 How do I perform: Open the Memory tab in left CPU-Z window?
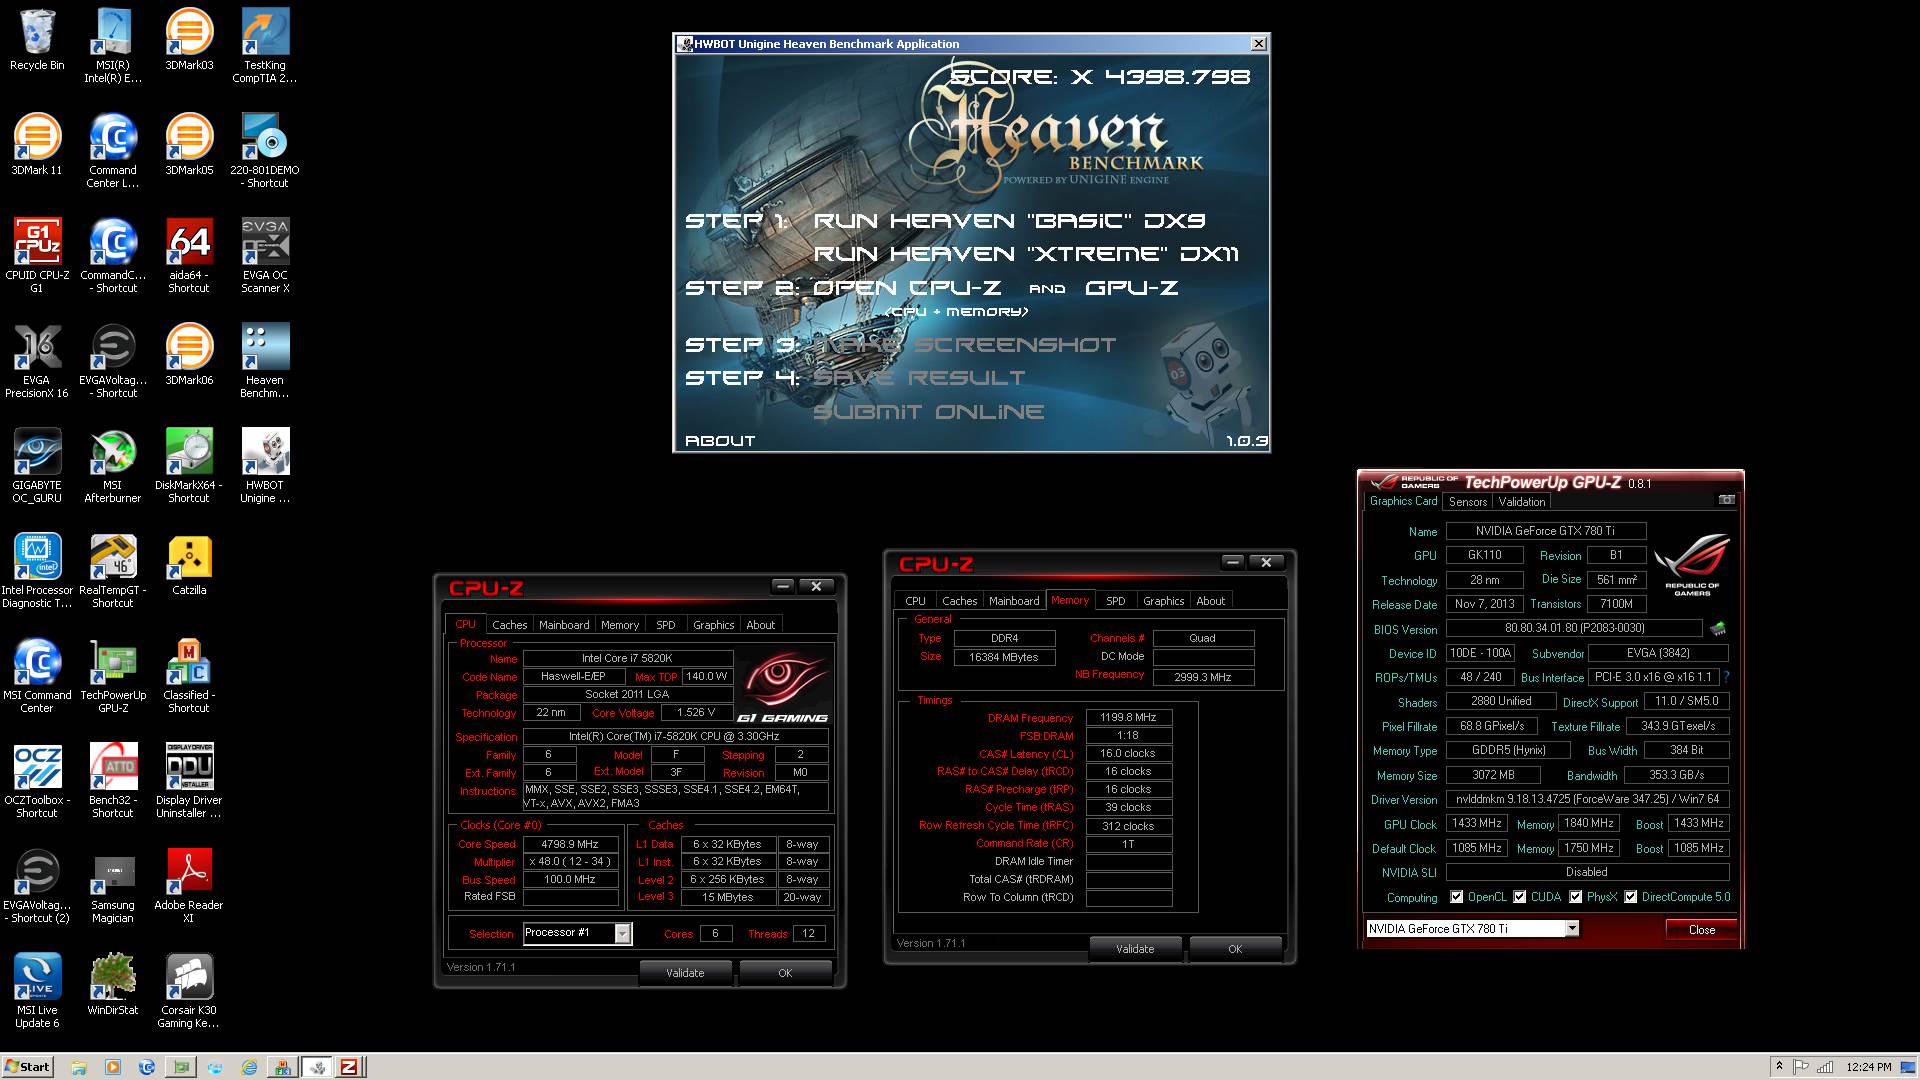tap(619, 624)
